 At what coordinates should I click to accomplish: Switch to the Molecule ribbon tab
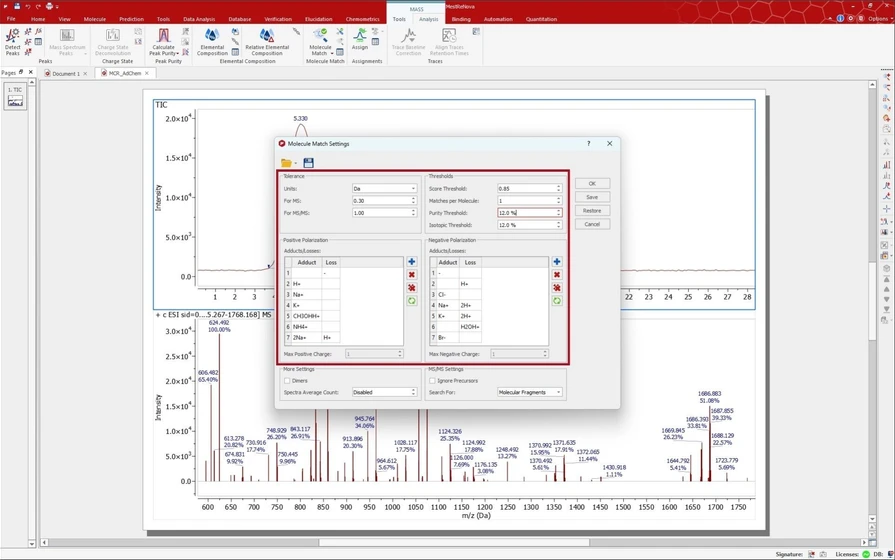(95, 19)
